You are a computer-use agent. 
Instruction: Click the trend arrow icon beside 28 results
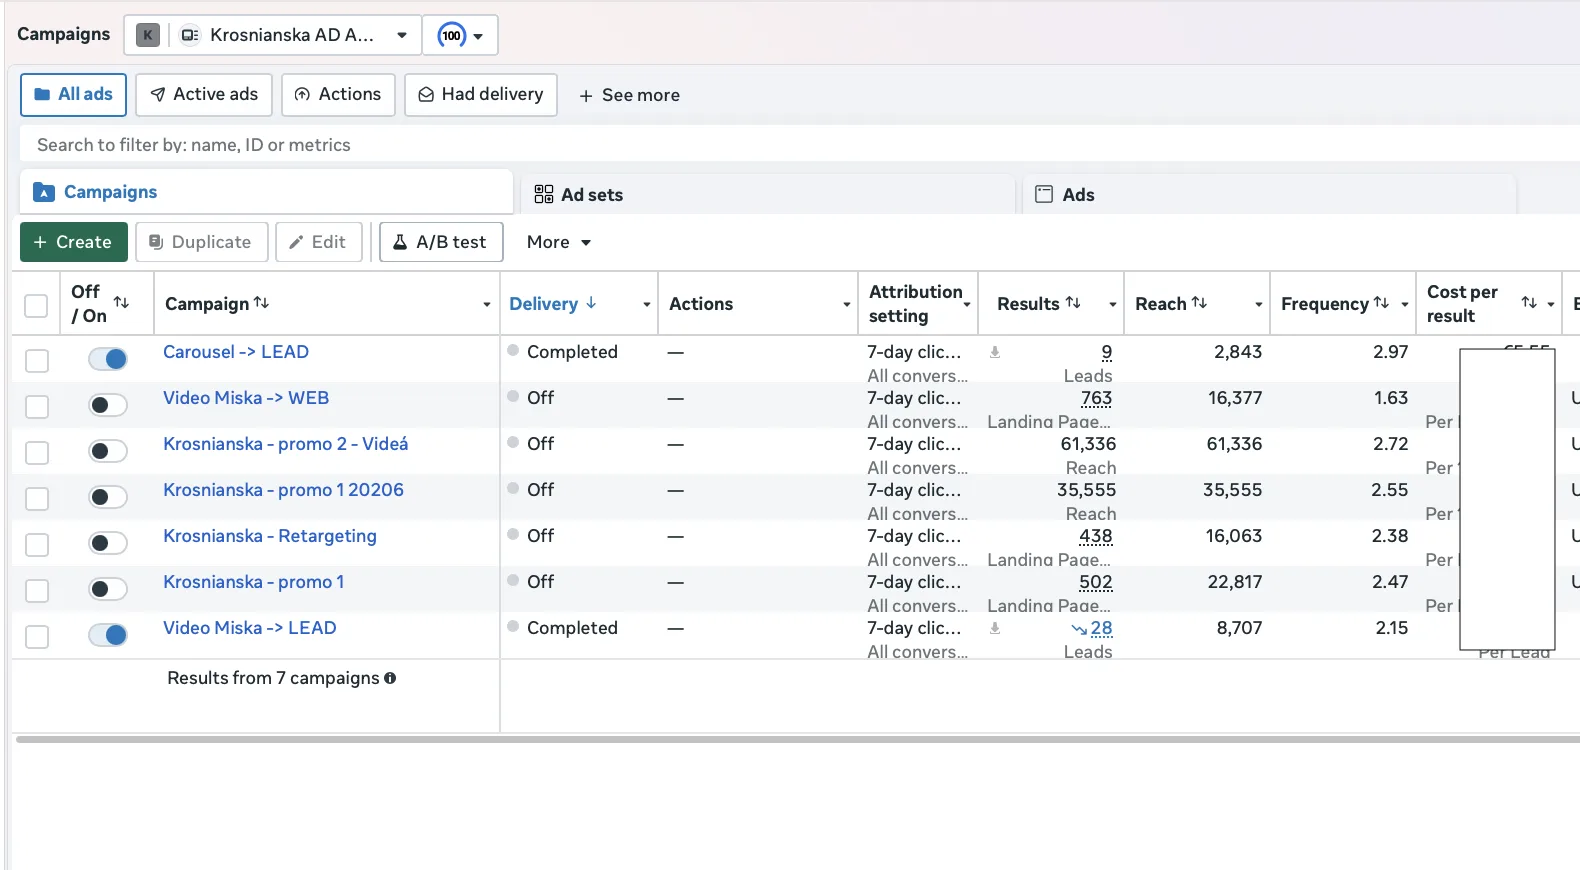pos(1079,629)
